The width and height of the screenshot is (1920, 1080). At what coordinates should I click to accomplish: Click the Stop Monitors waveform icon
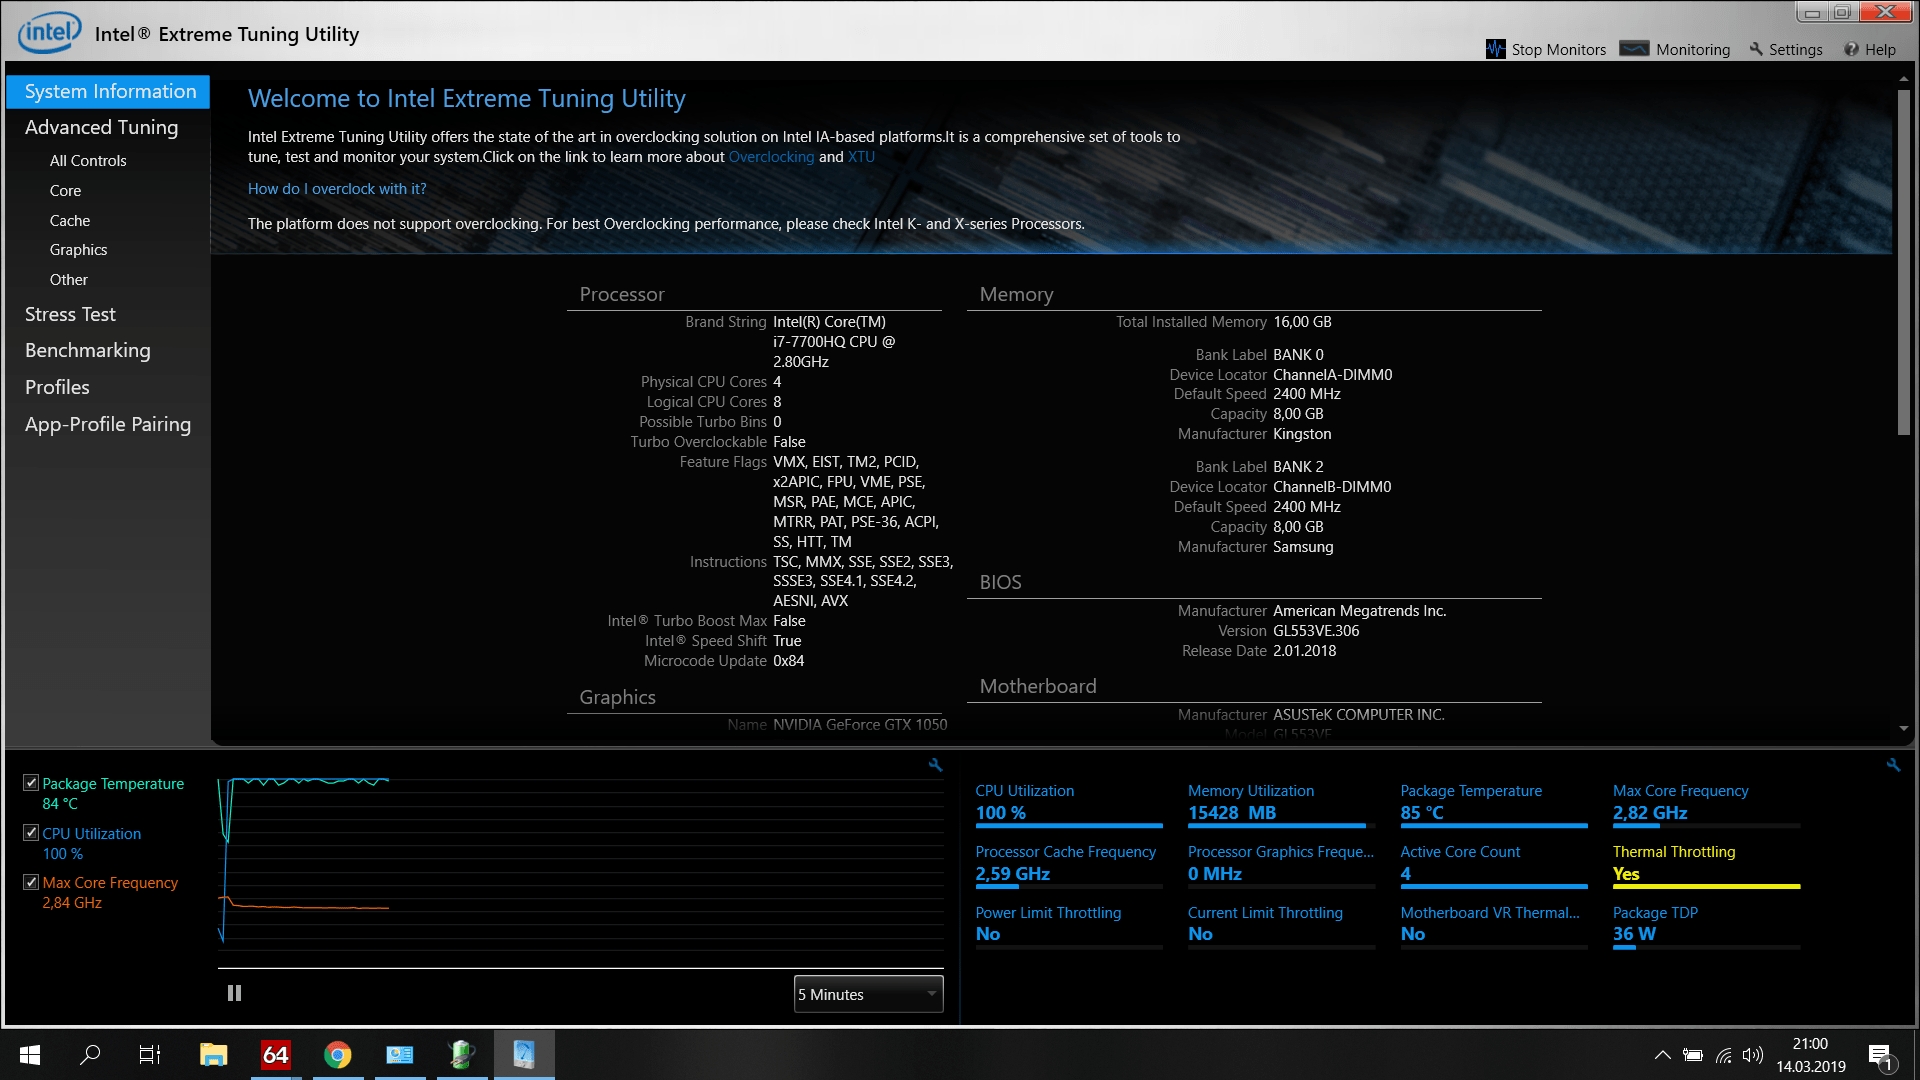click(x=1495, y=49)
